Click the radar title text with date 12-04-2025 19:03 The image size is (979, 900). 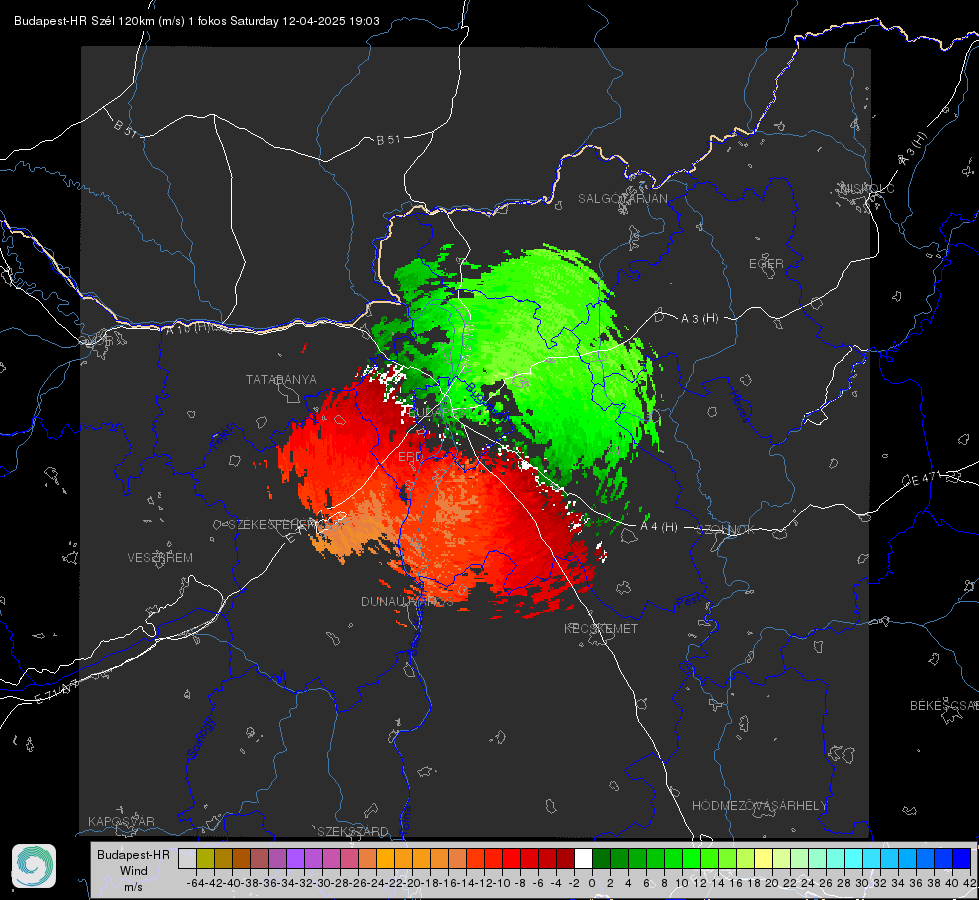197,21
